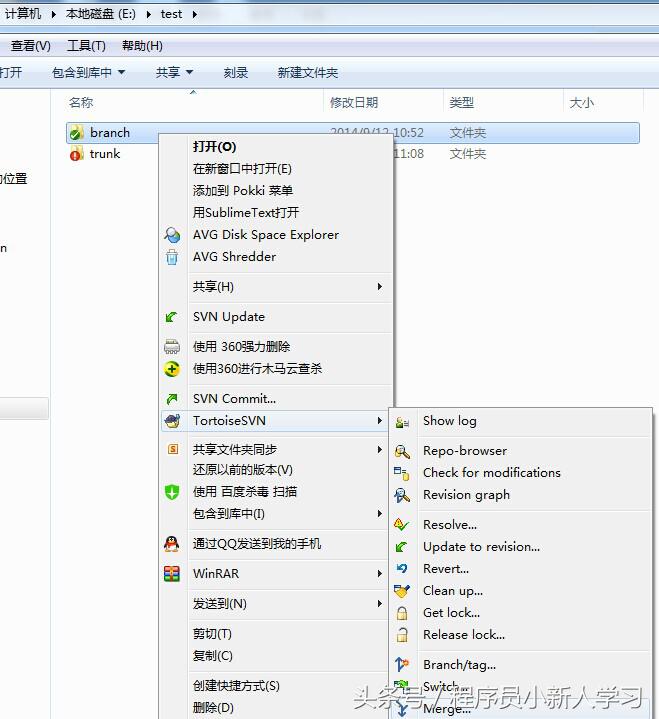Click the Show log icon

(x=402, y=422)
